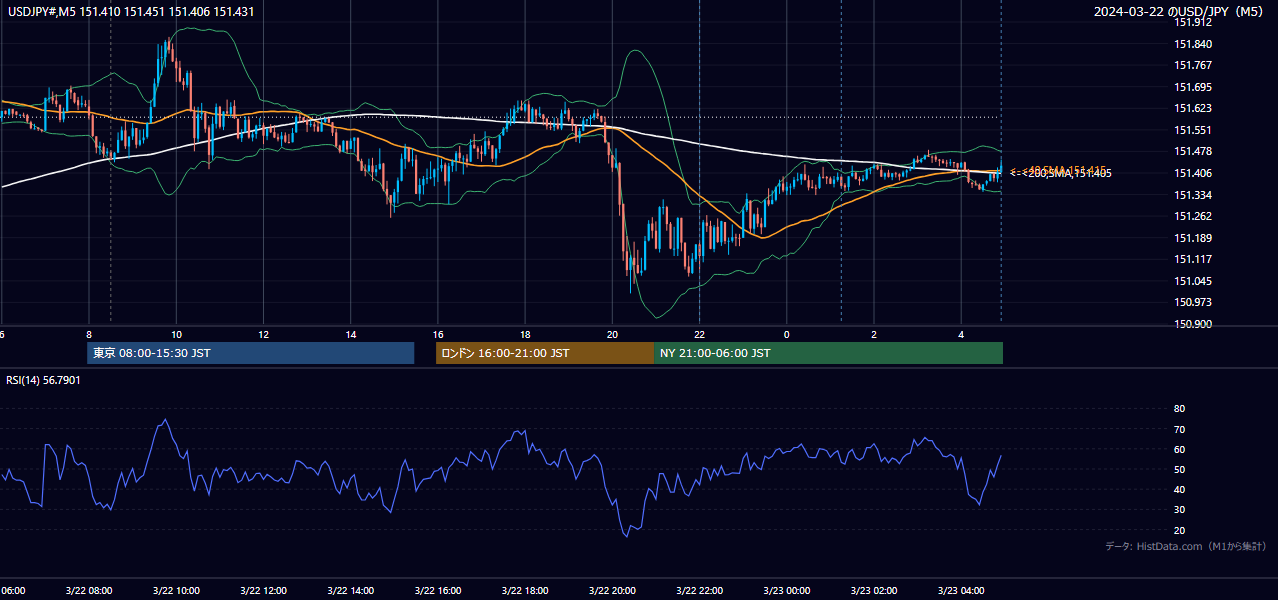This screenshot has width=1278, height=600.
Task: Click price axis value 151.623
Action: point(1192,108)
